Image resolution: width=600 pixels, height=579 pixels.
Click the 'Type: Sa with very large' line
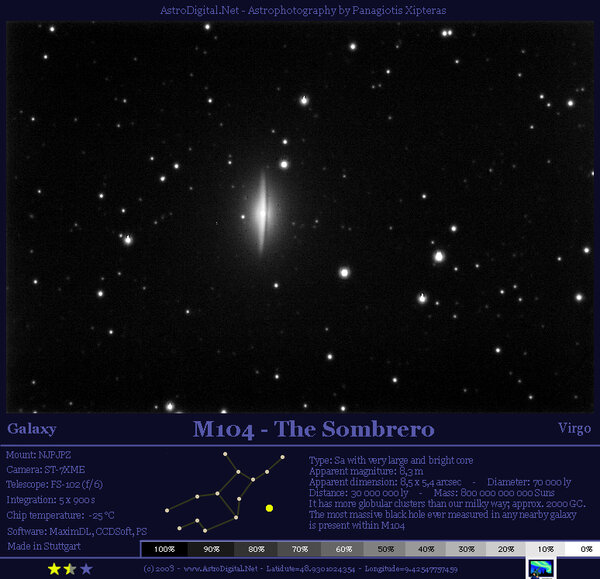point(391,460)
